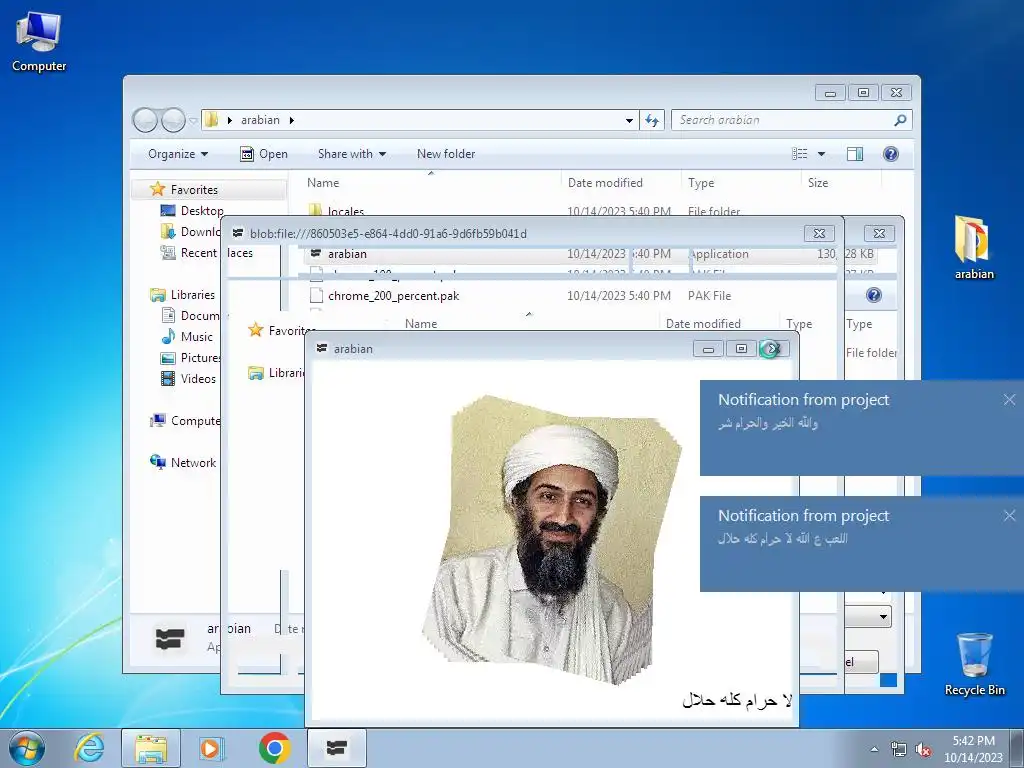Click the network tray icon
This screenshot has width=1024, height=768.
[x=899, y=749]
